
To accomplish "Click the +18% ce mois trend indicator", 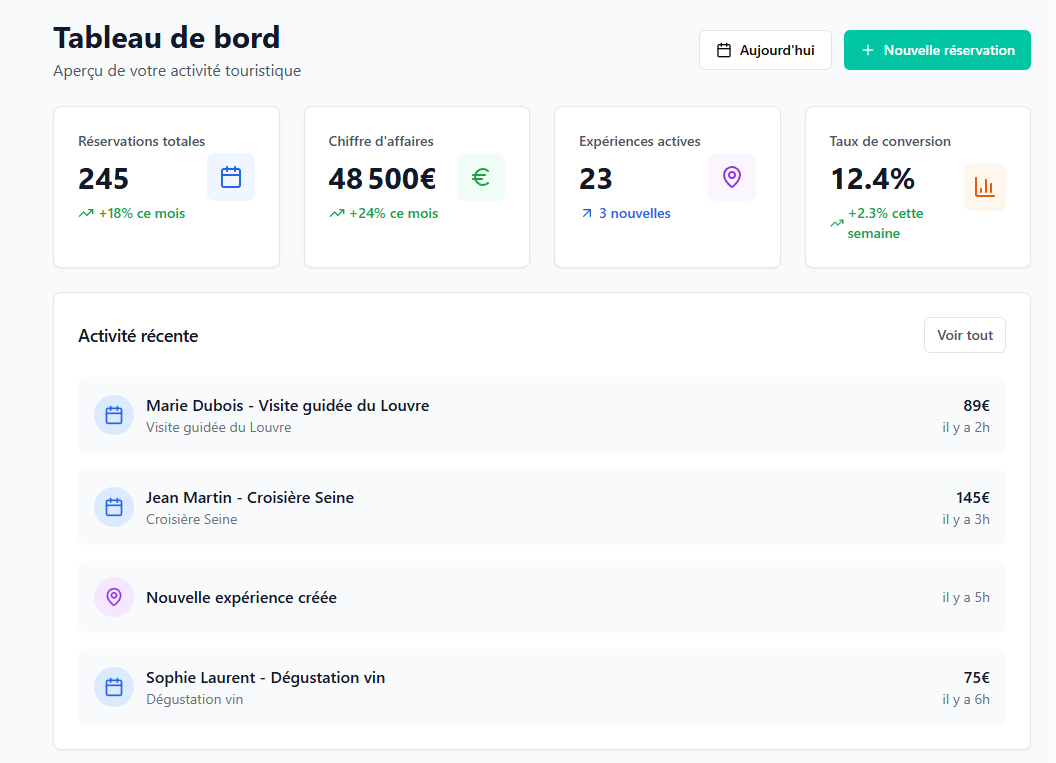I will click(x=141, y=213).
